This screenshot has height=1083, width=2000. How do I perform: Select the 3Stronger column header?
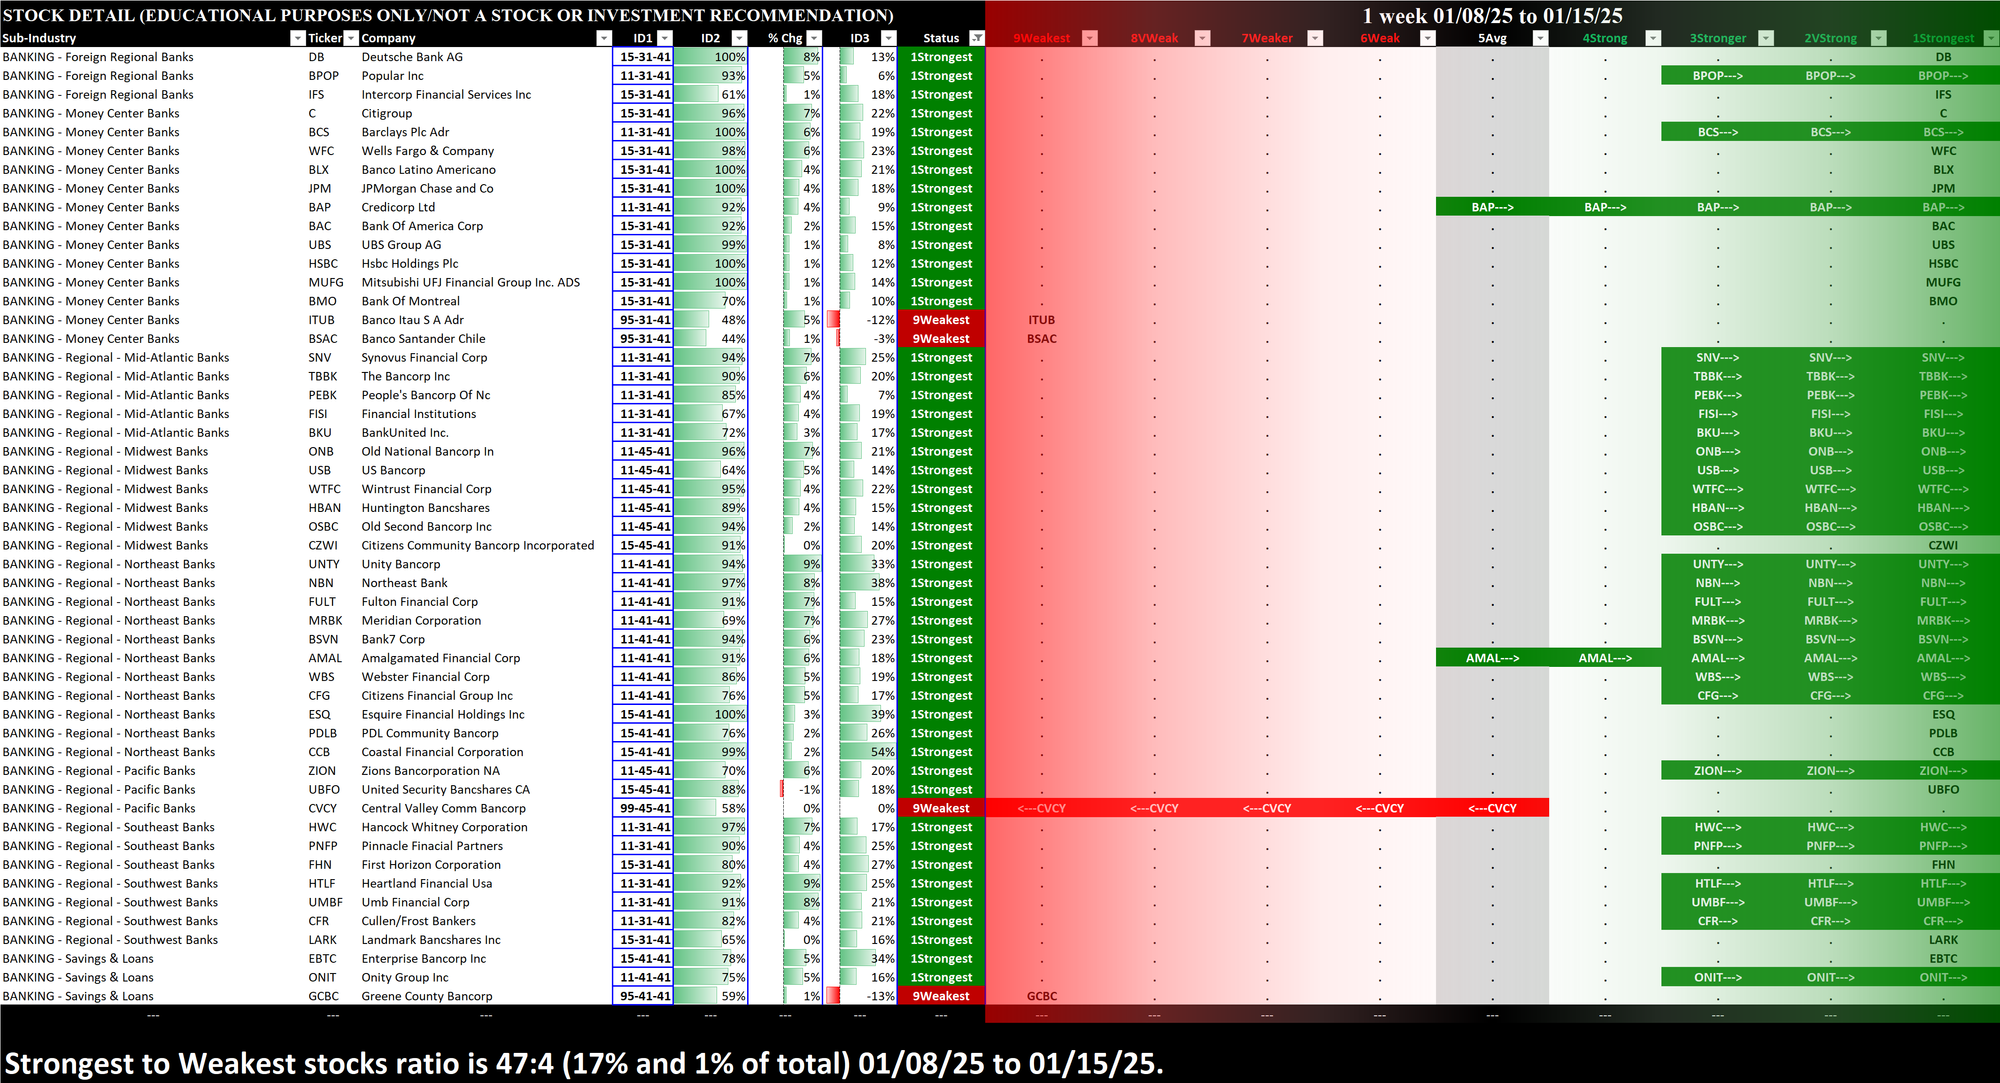[1716, 38]
